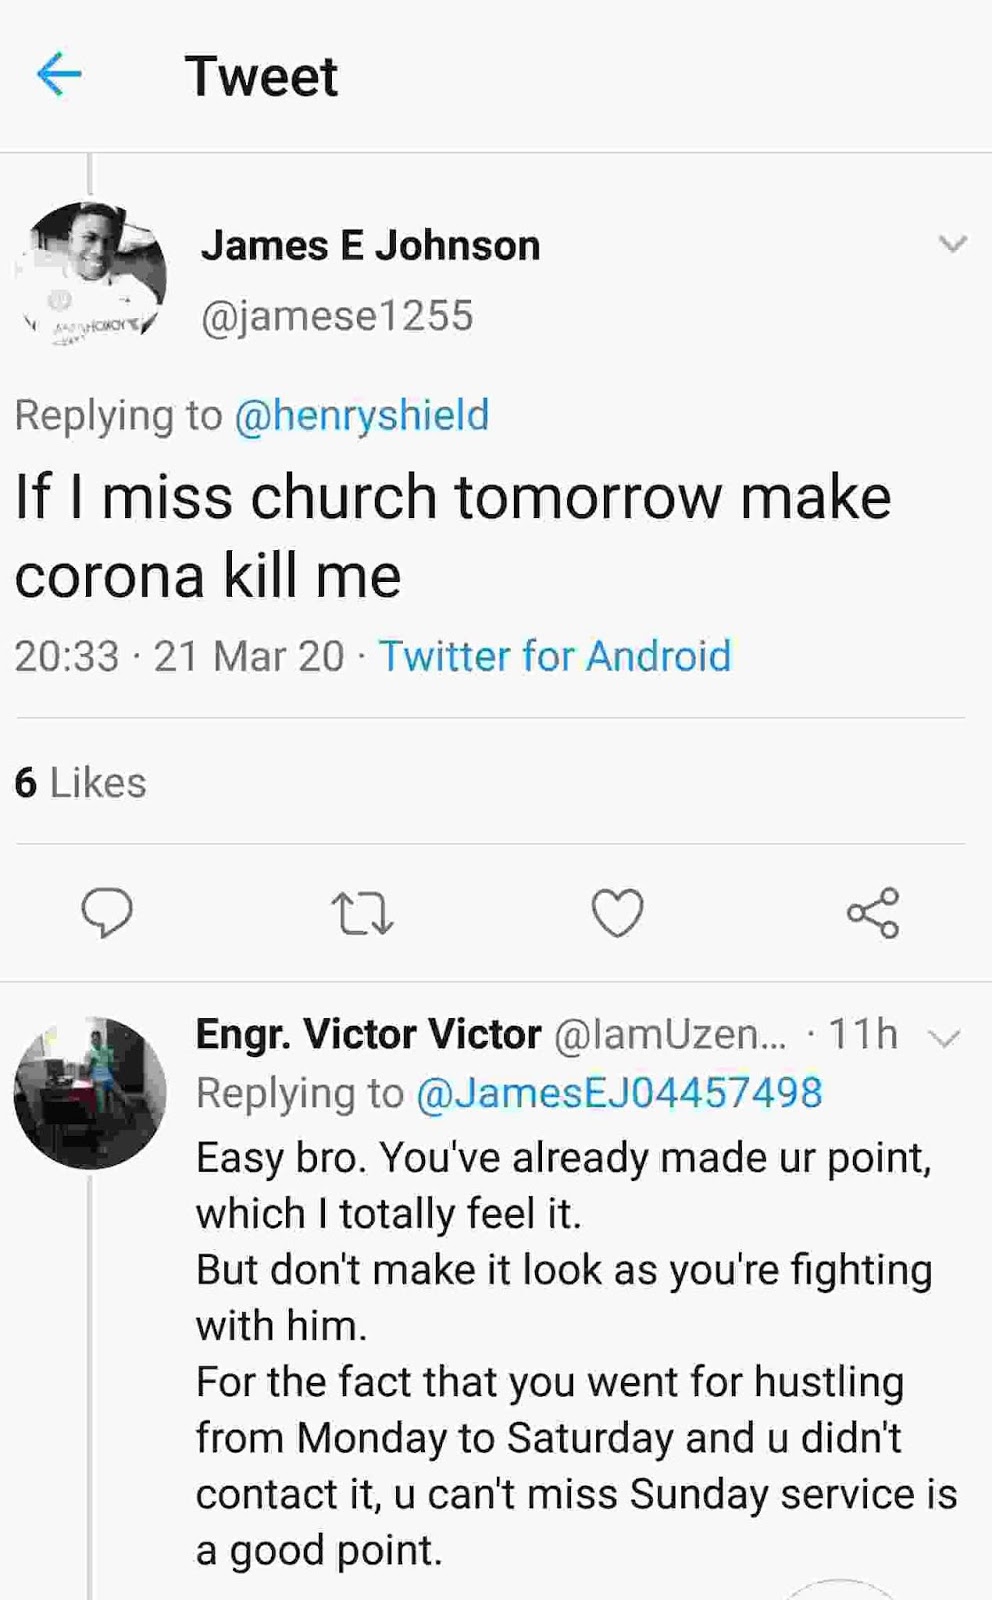
Task: Open the @JamesEJ04457498 mention link
Action: 618,1093
